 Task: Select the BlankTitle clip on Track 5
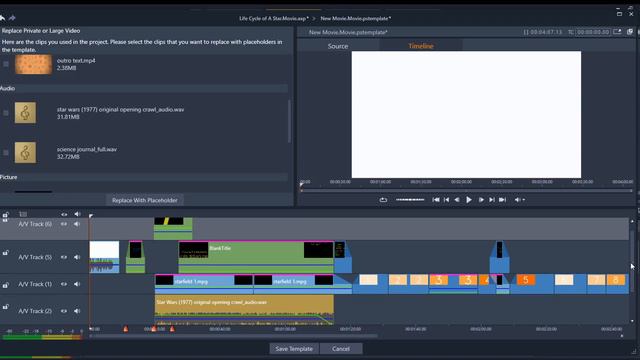coord(256,257)
